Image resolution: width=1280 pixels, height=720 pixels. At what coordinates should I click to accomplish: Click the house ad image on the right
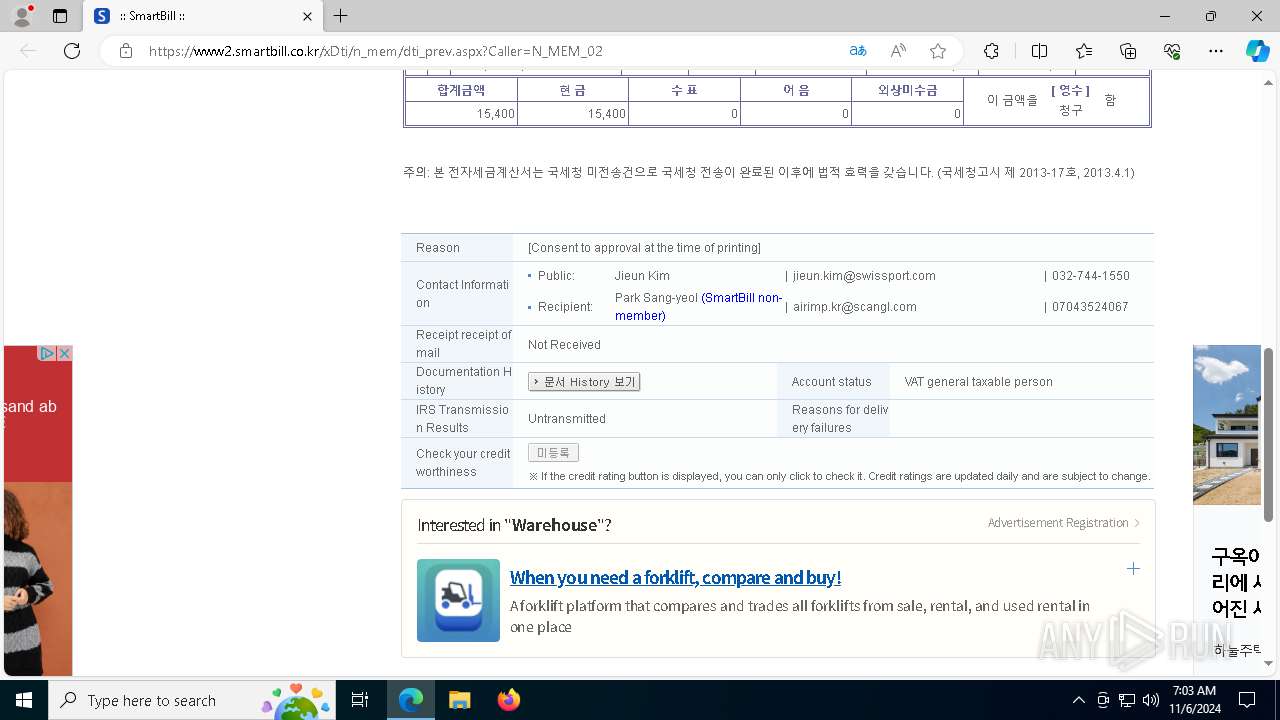click(x=1227, y=425)
